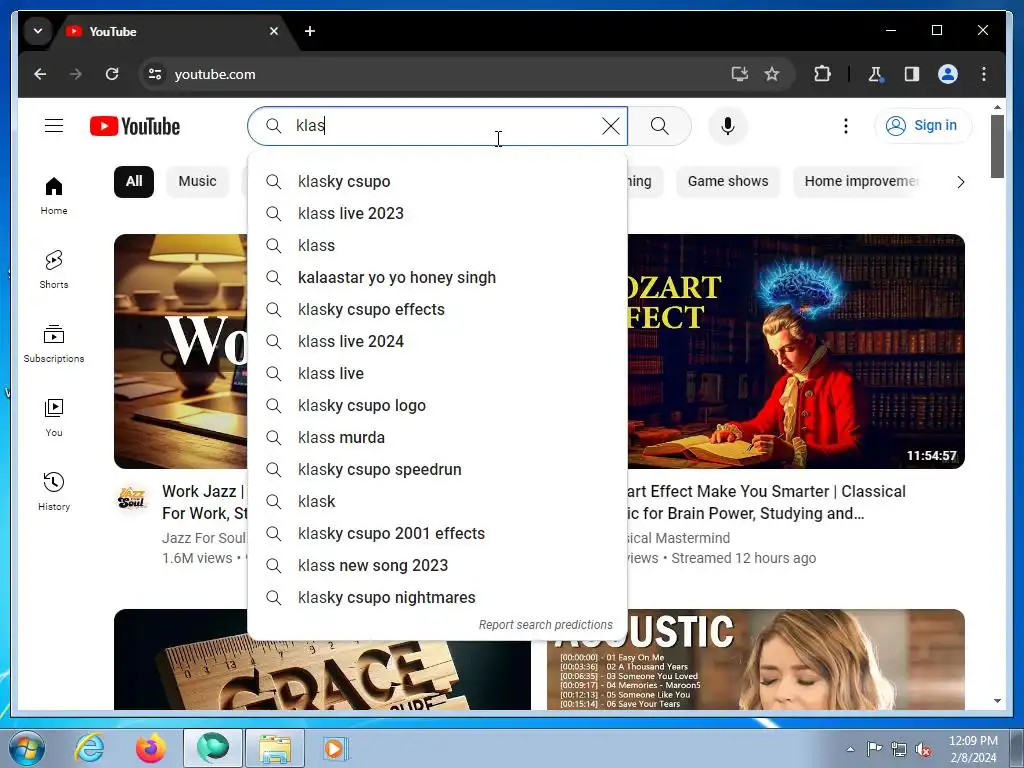Viewport: 1024px width, 768px height.
Task: Open the media player taskbar icon
Action: point(335,748)
